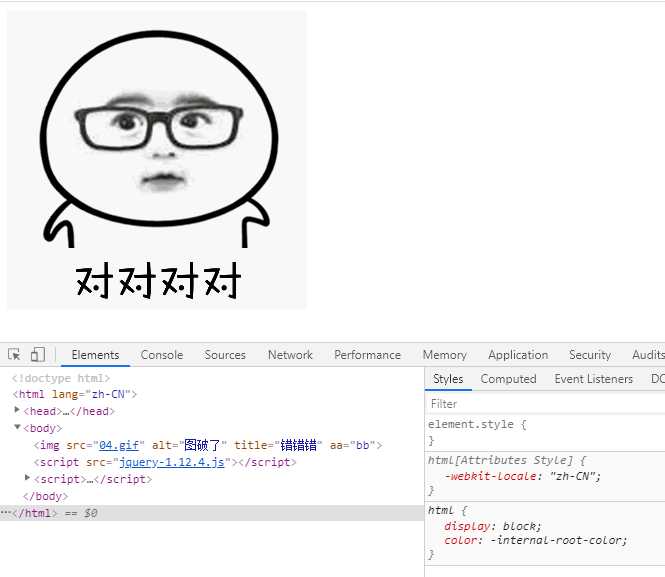Image resolution: width=665 pixels, height=577 pixels.
Task: Open the 04.gif source link
Action: pos(119,445)
